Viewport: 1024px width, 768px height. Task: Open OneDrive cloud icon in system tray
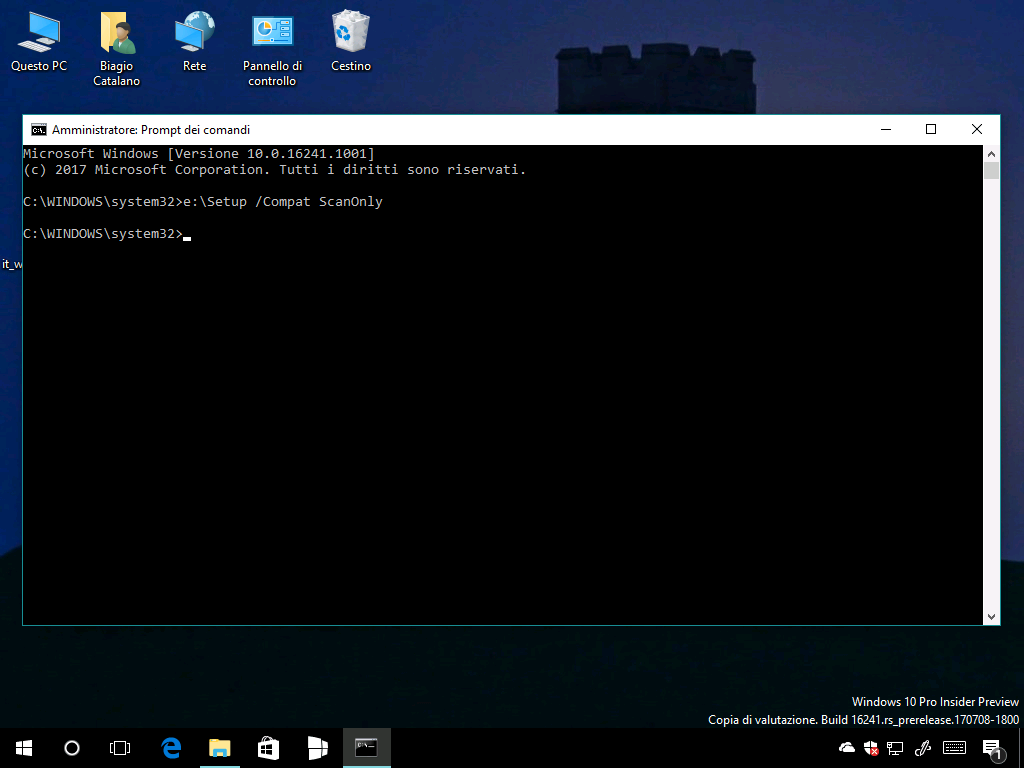[x=846, y=748]
